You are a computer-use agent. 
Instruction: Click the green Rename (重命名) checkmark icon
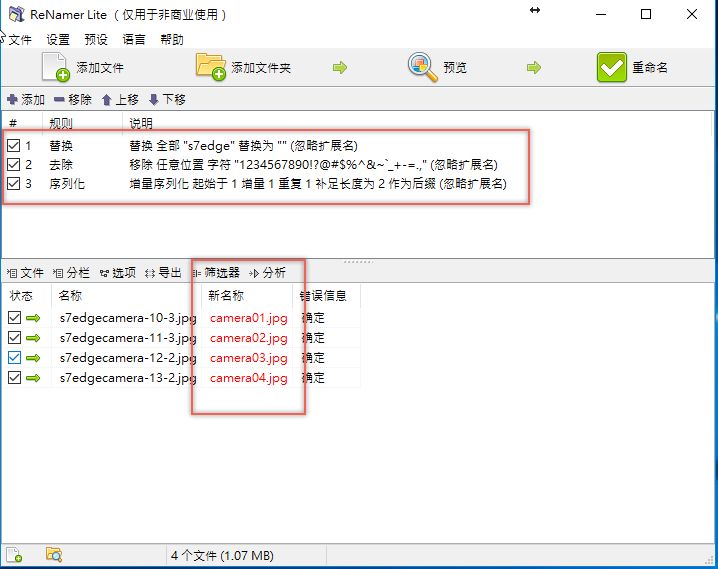click(612, 67)
